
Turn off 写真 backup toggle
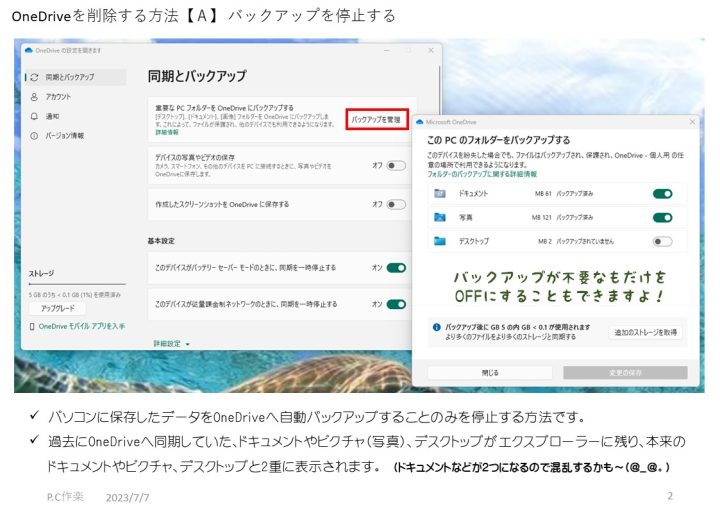663,218
